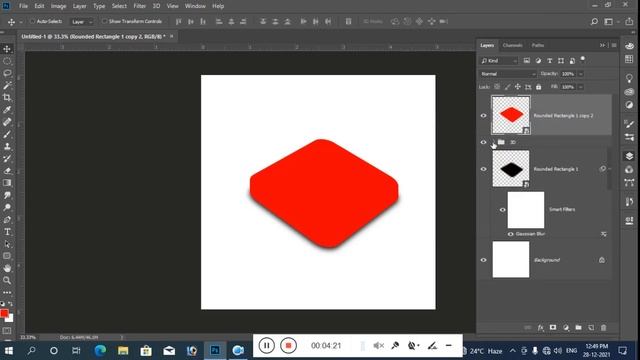This screenshot has height=360, width=640.
Task: Delete layer with the trash icon
Action: coord(604,328)
